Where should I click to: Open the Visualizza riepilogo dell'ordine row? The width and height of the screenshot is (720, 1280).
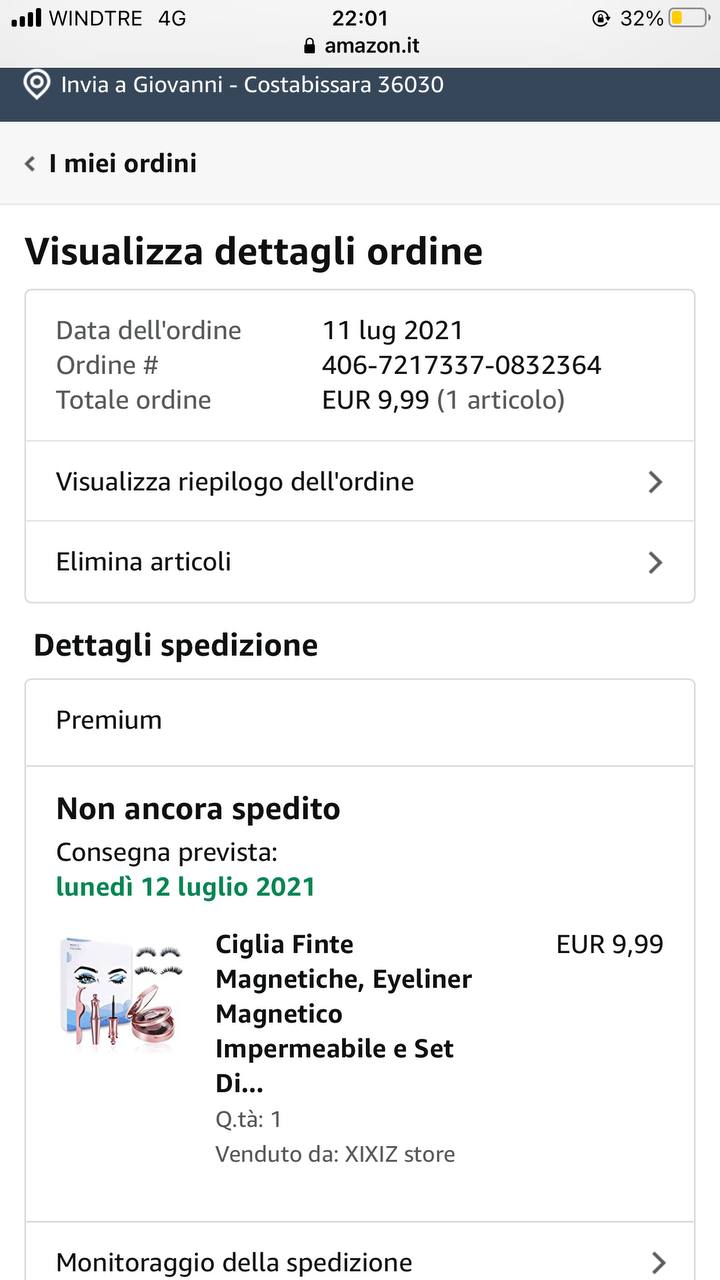[235, 482]
